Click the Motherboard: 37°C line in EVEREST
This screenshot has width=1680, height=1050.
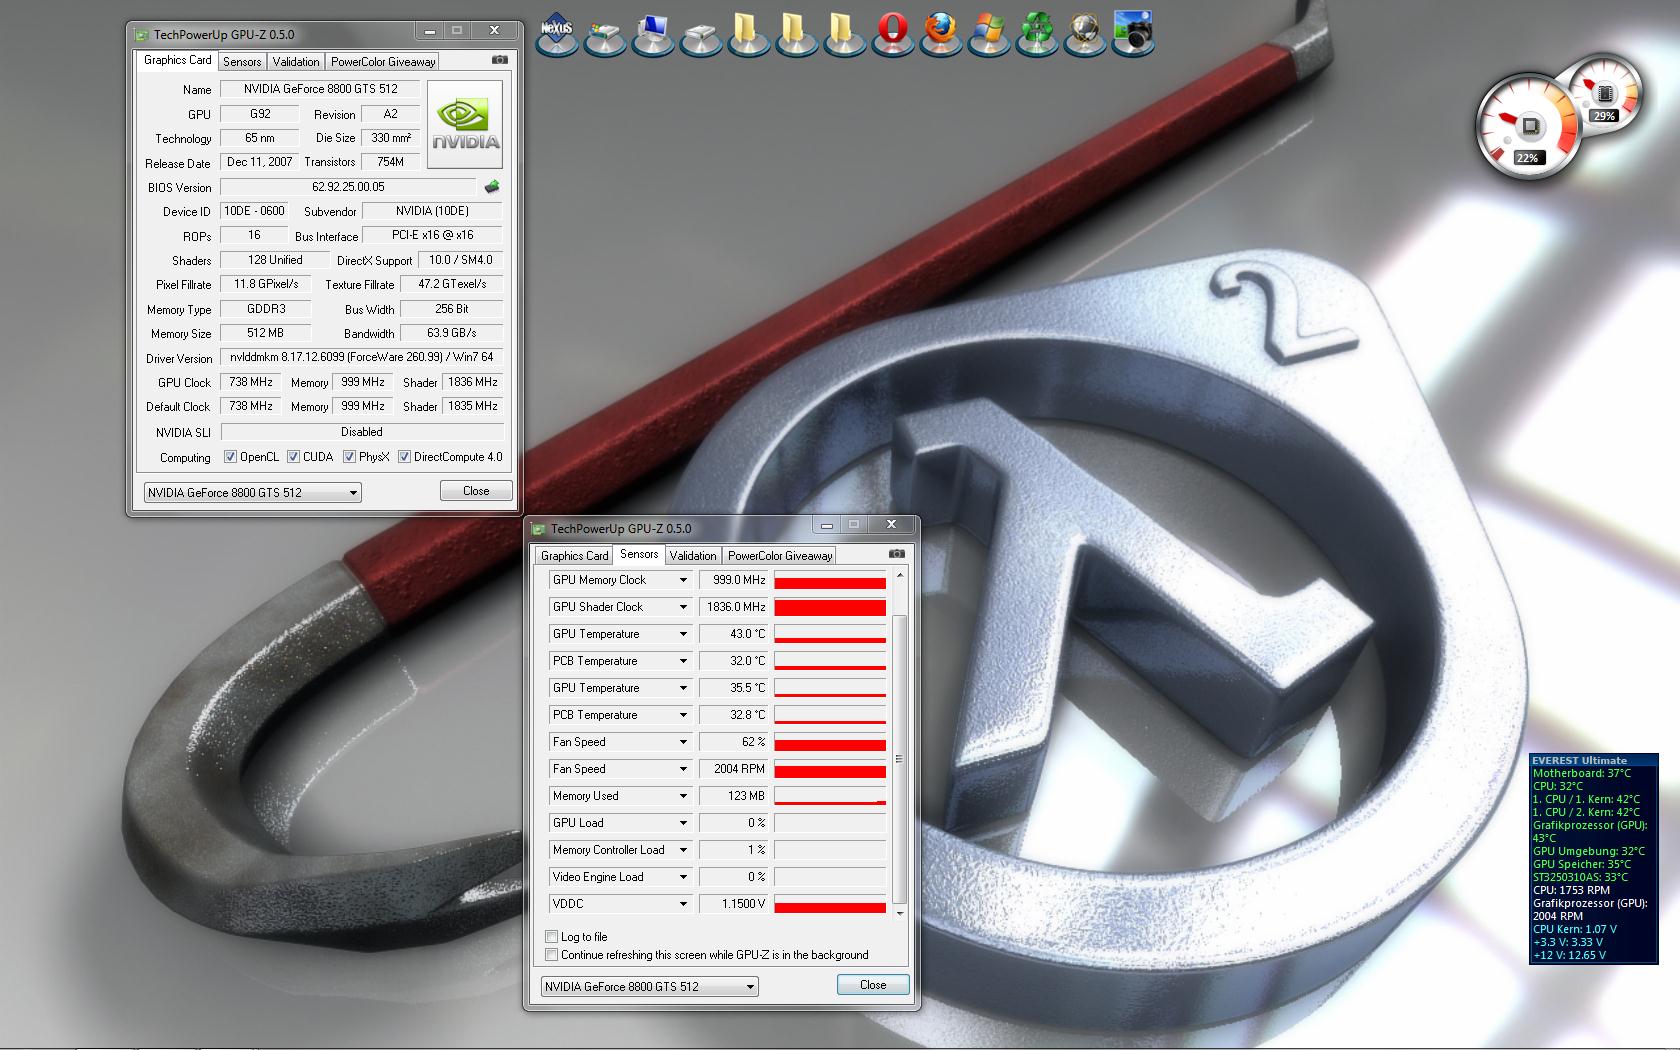point(1582,773)
